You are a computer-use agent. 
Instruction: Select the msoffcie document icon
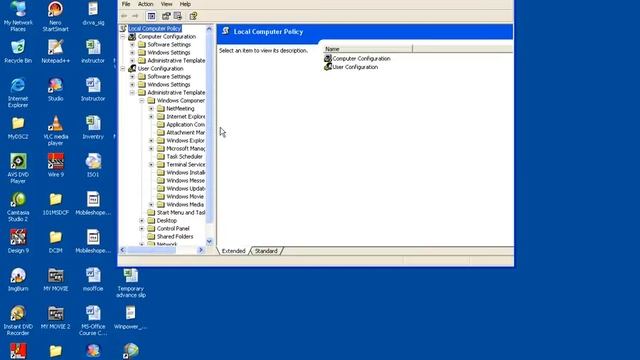(93, 280)
